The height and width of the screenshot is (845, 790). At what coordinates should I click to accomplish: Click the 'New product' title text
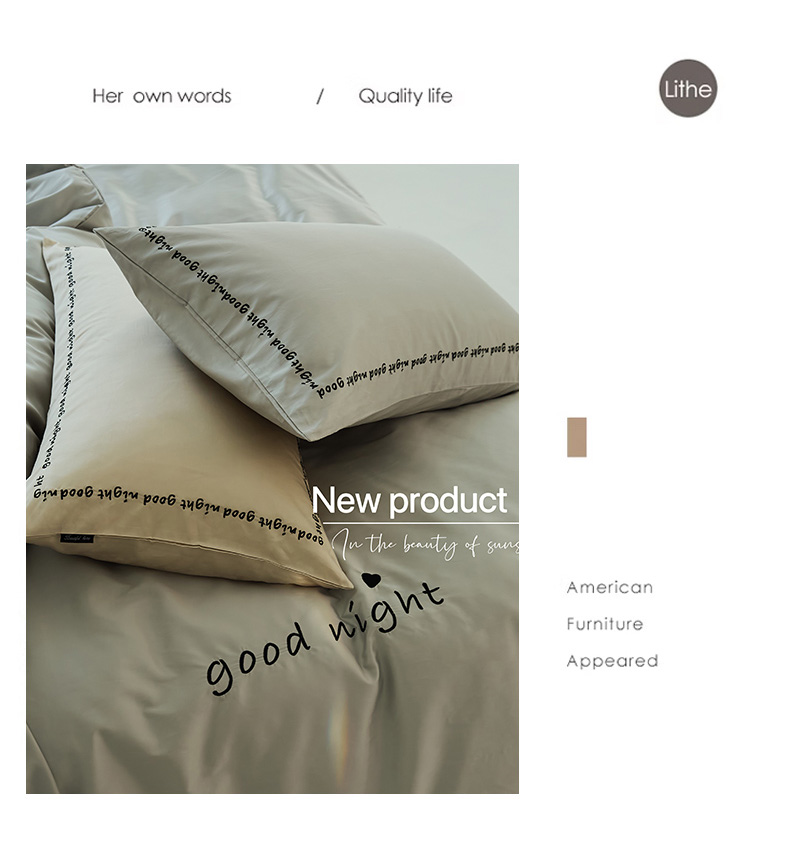click(410, 501)
